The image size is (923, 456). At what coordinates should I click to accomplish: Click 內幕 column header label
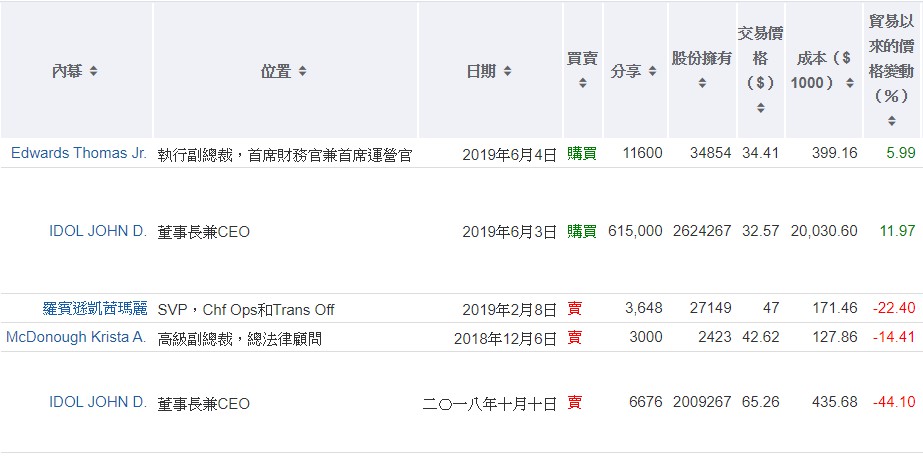(x=67, y=71)
